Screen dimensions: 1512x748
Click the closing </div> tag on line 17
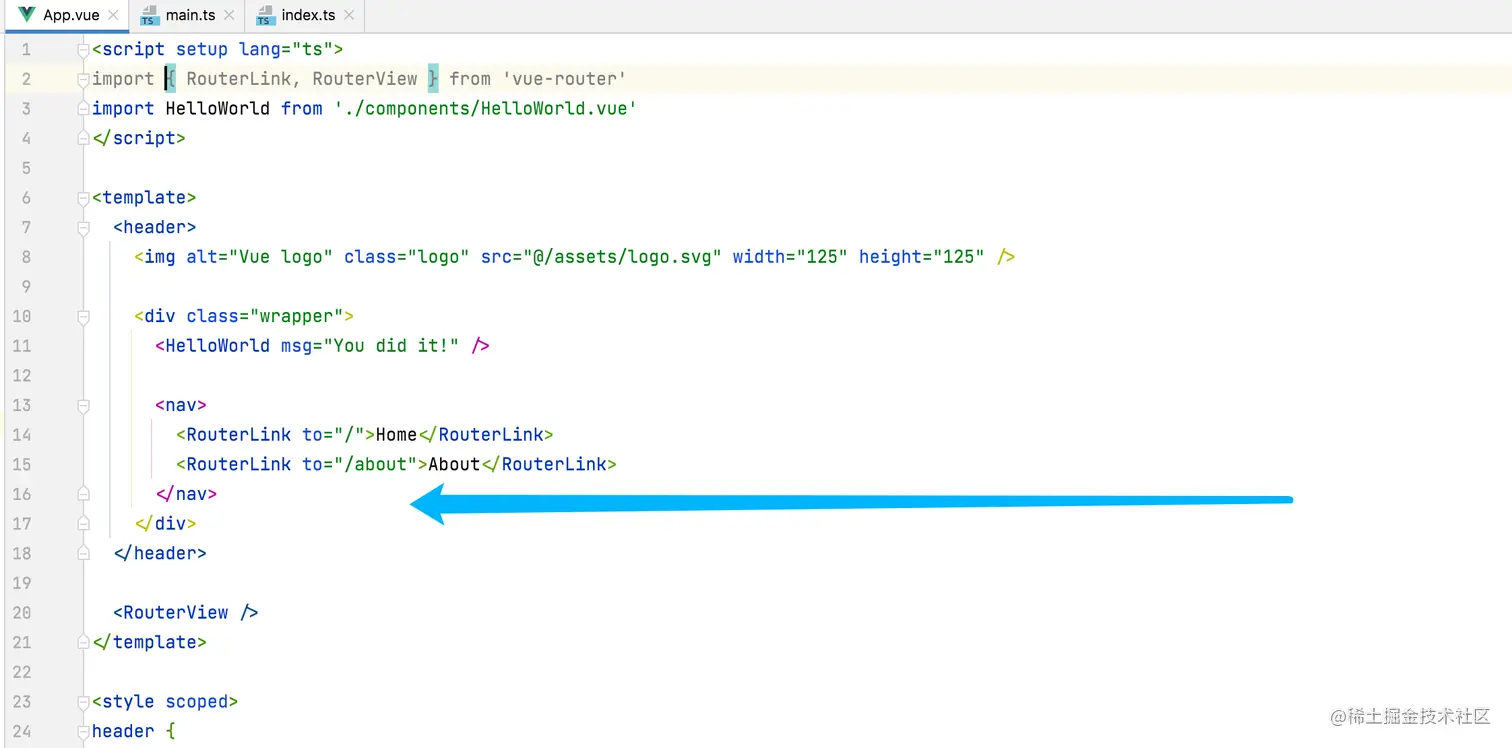tap(165, 523)
